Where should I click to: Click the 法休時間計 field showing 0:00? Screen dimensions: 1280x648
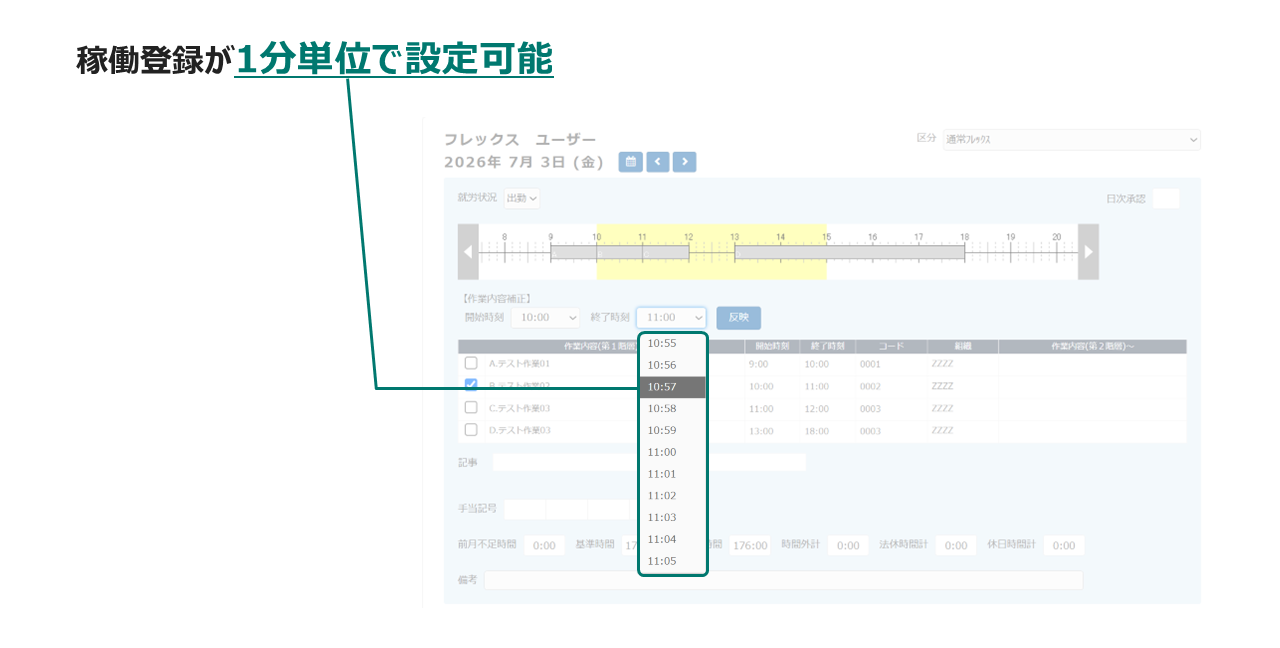pyautogui.click(x=956, y=546)
